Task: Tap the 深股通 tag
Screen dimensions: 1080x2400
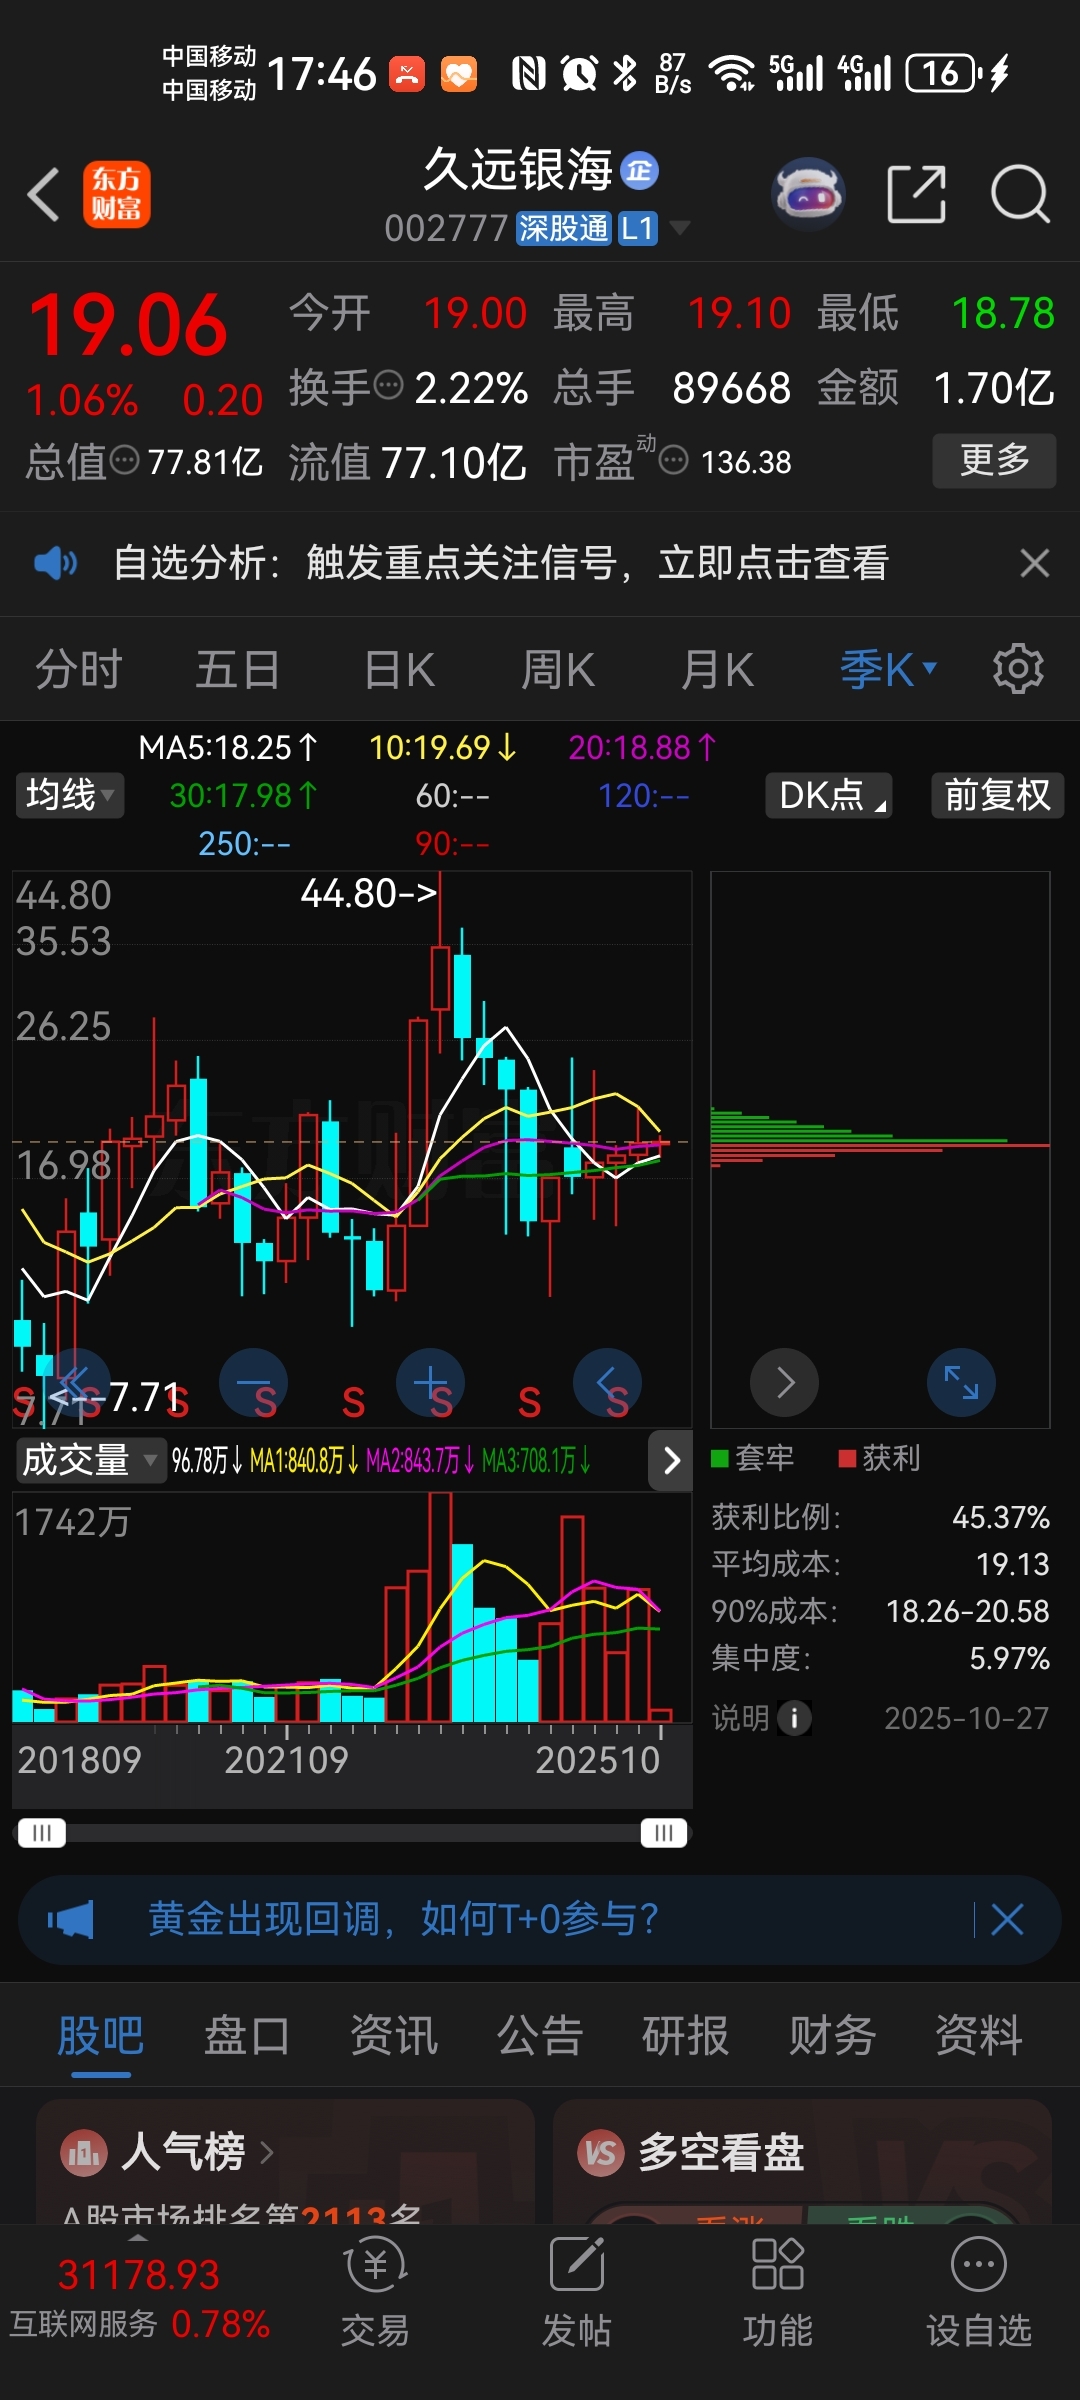Action: pos(563,228)
